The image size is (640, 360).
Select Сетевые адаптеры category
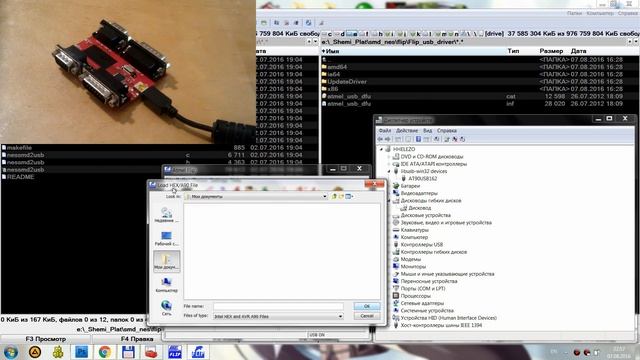tap(422, 304)
